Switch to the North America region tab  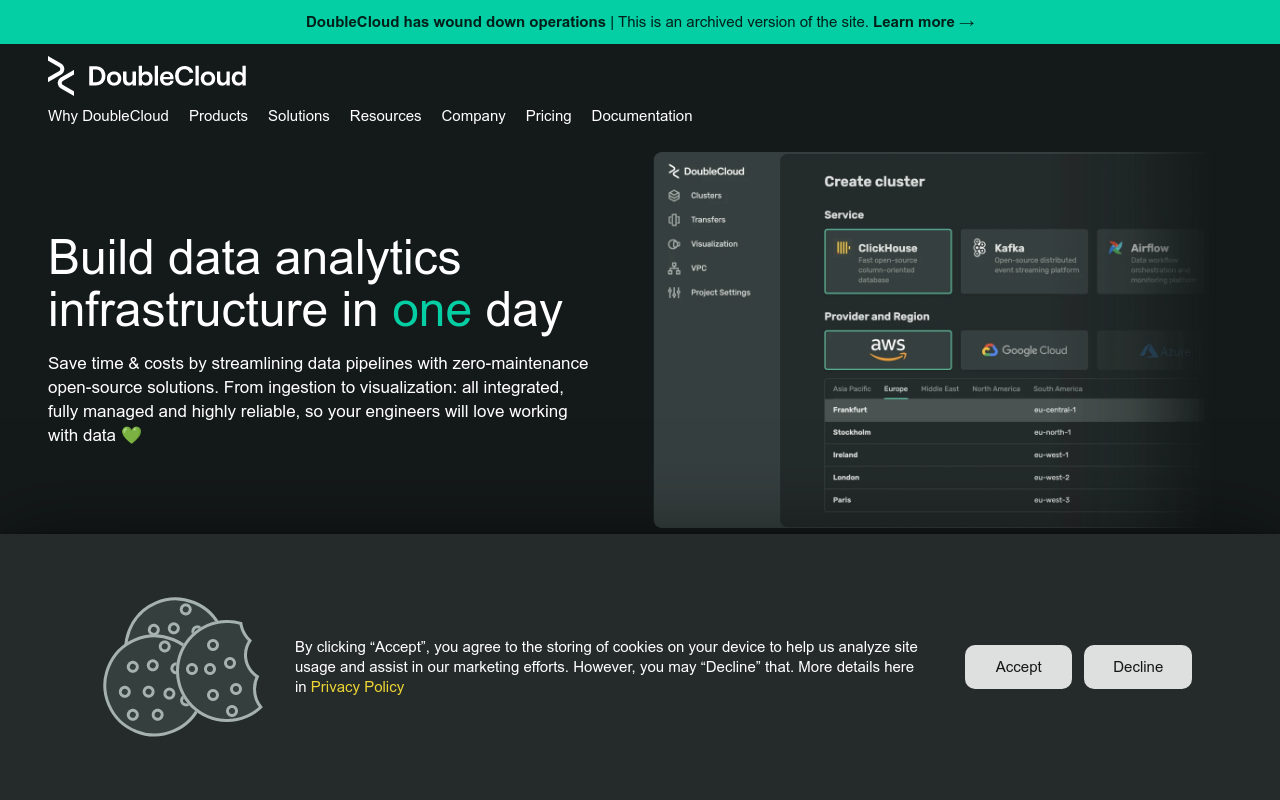coord(996,389)
